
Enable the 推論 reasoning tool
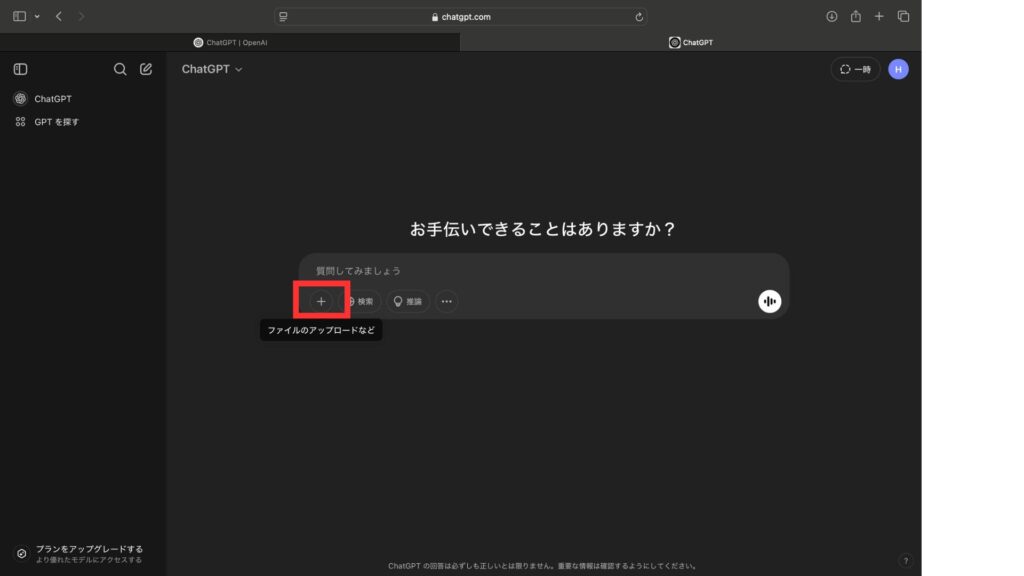(408, 302)
